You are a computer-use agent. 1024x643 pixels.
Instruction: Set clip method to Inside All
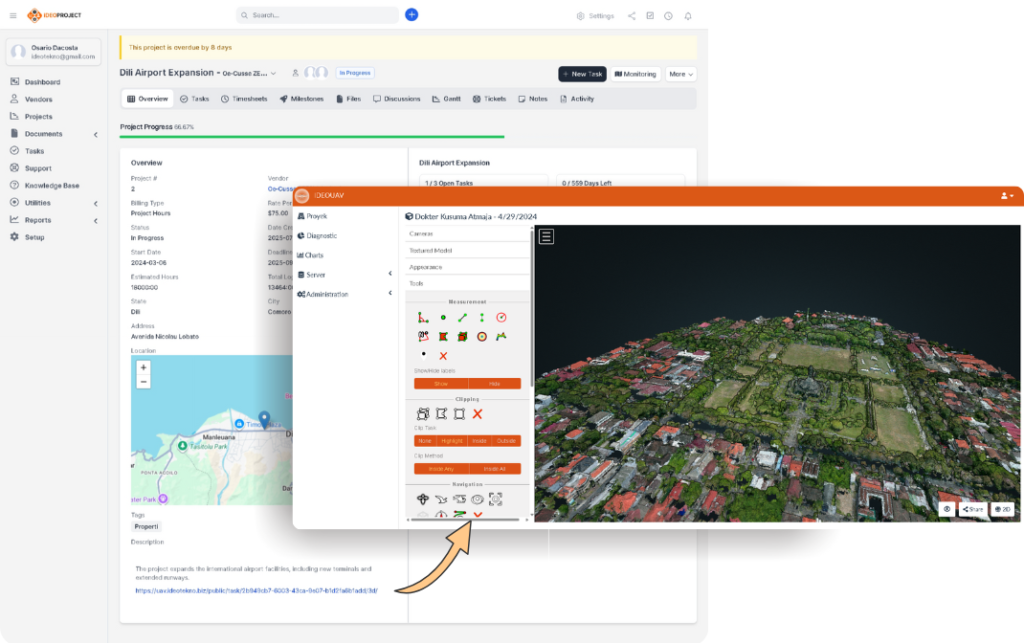click(494, 468)
